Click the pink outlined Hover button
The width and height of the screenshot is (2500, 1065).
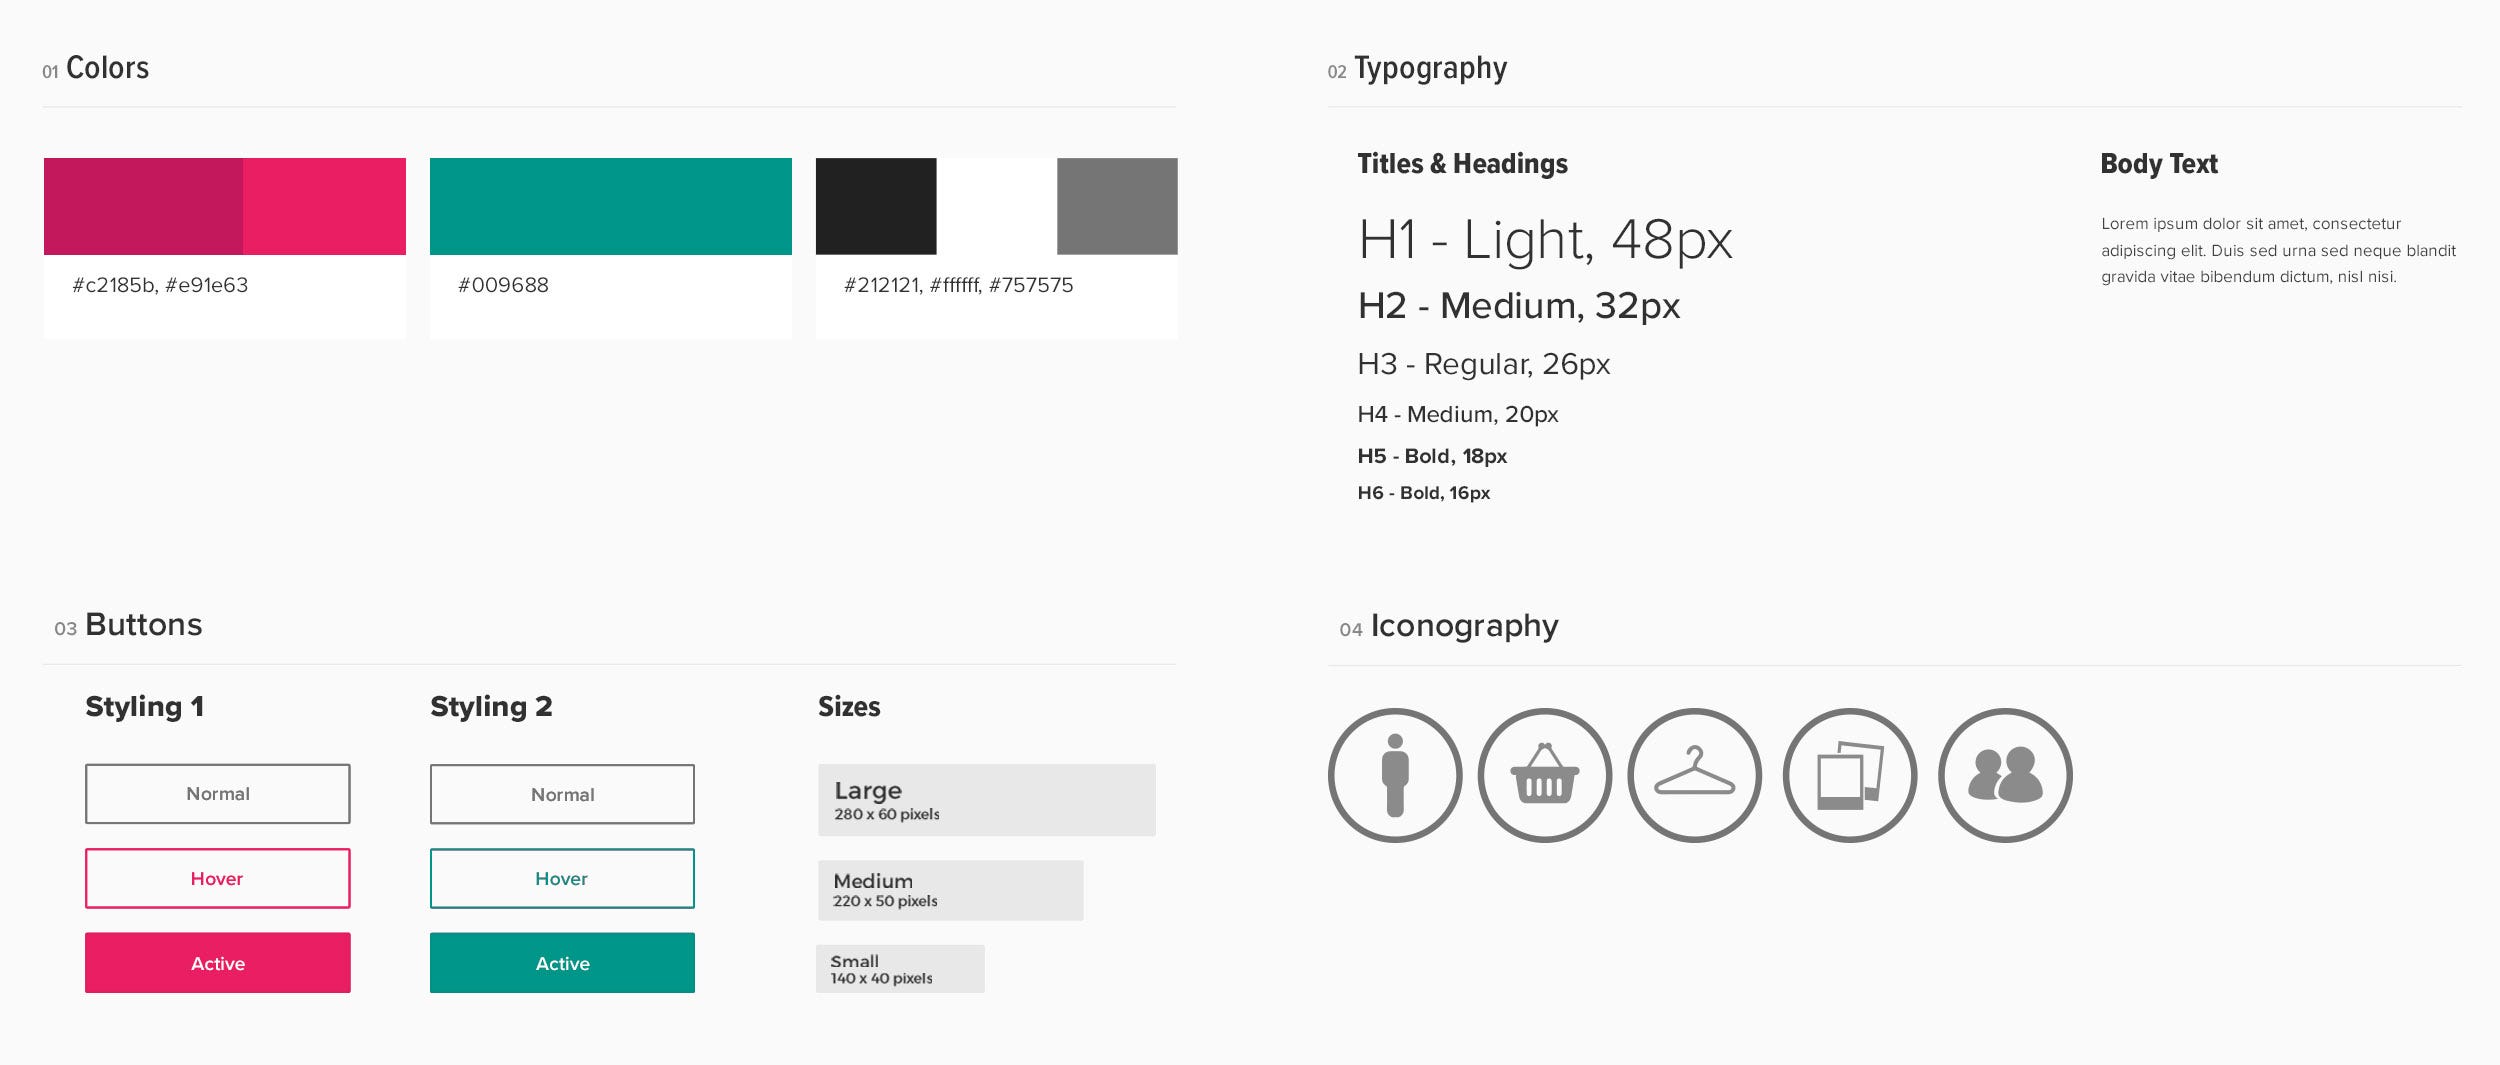tap(218, 878)
